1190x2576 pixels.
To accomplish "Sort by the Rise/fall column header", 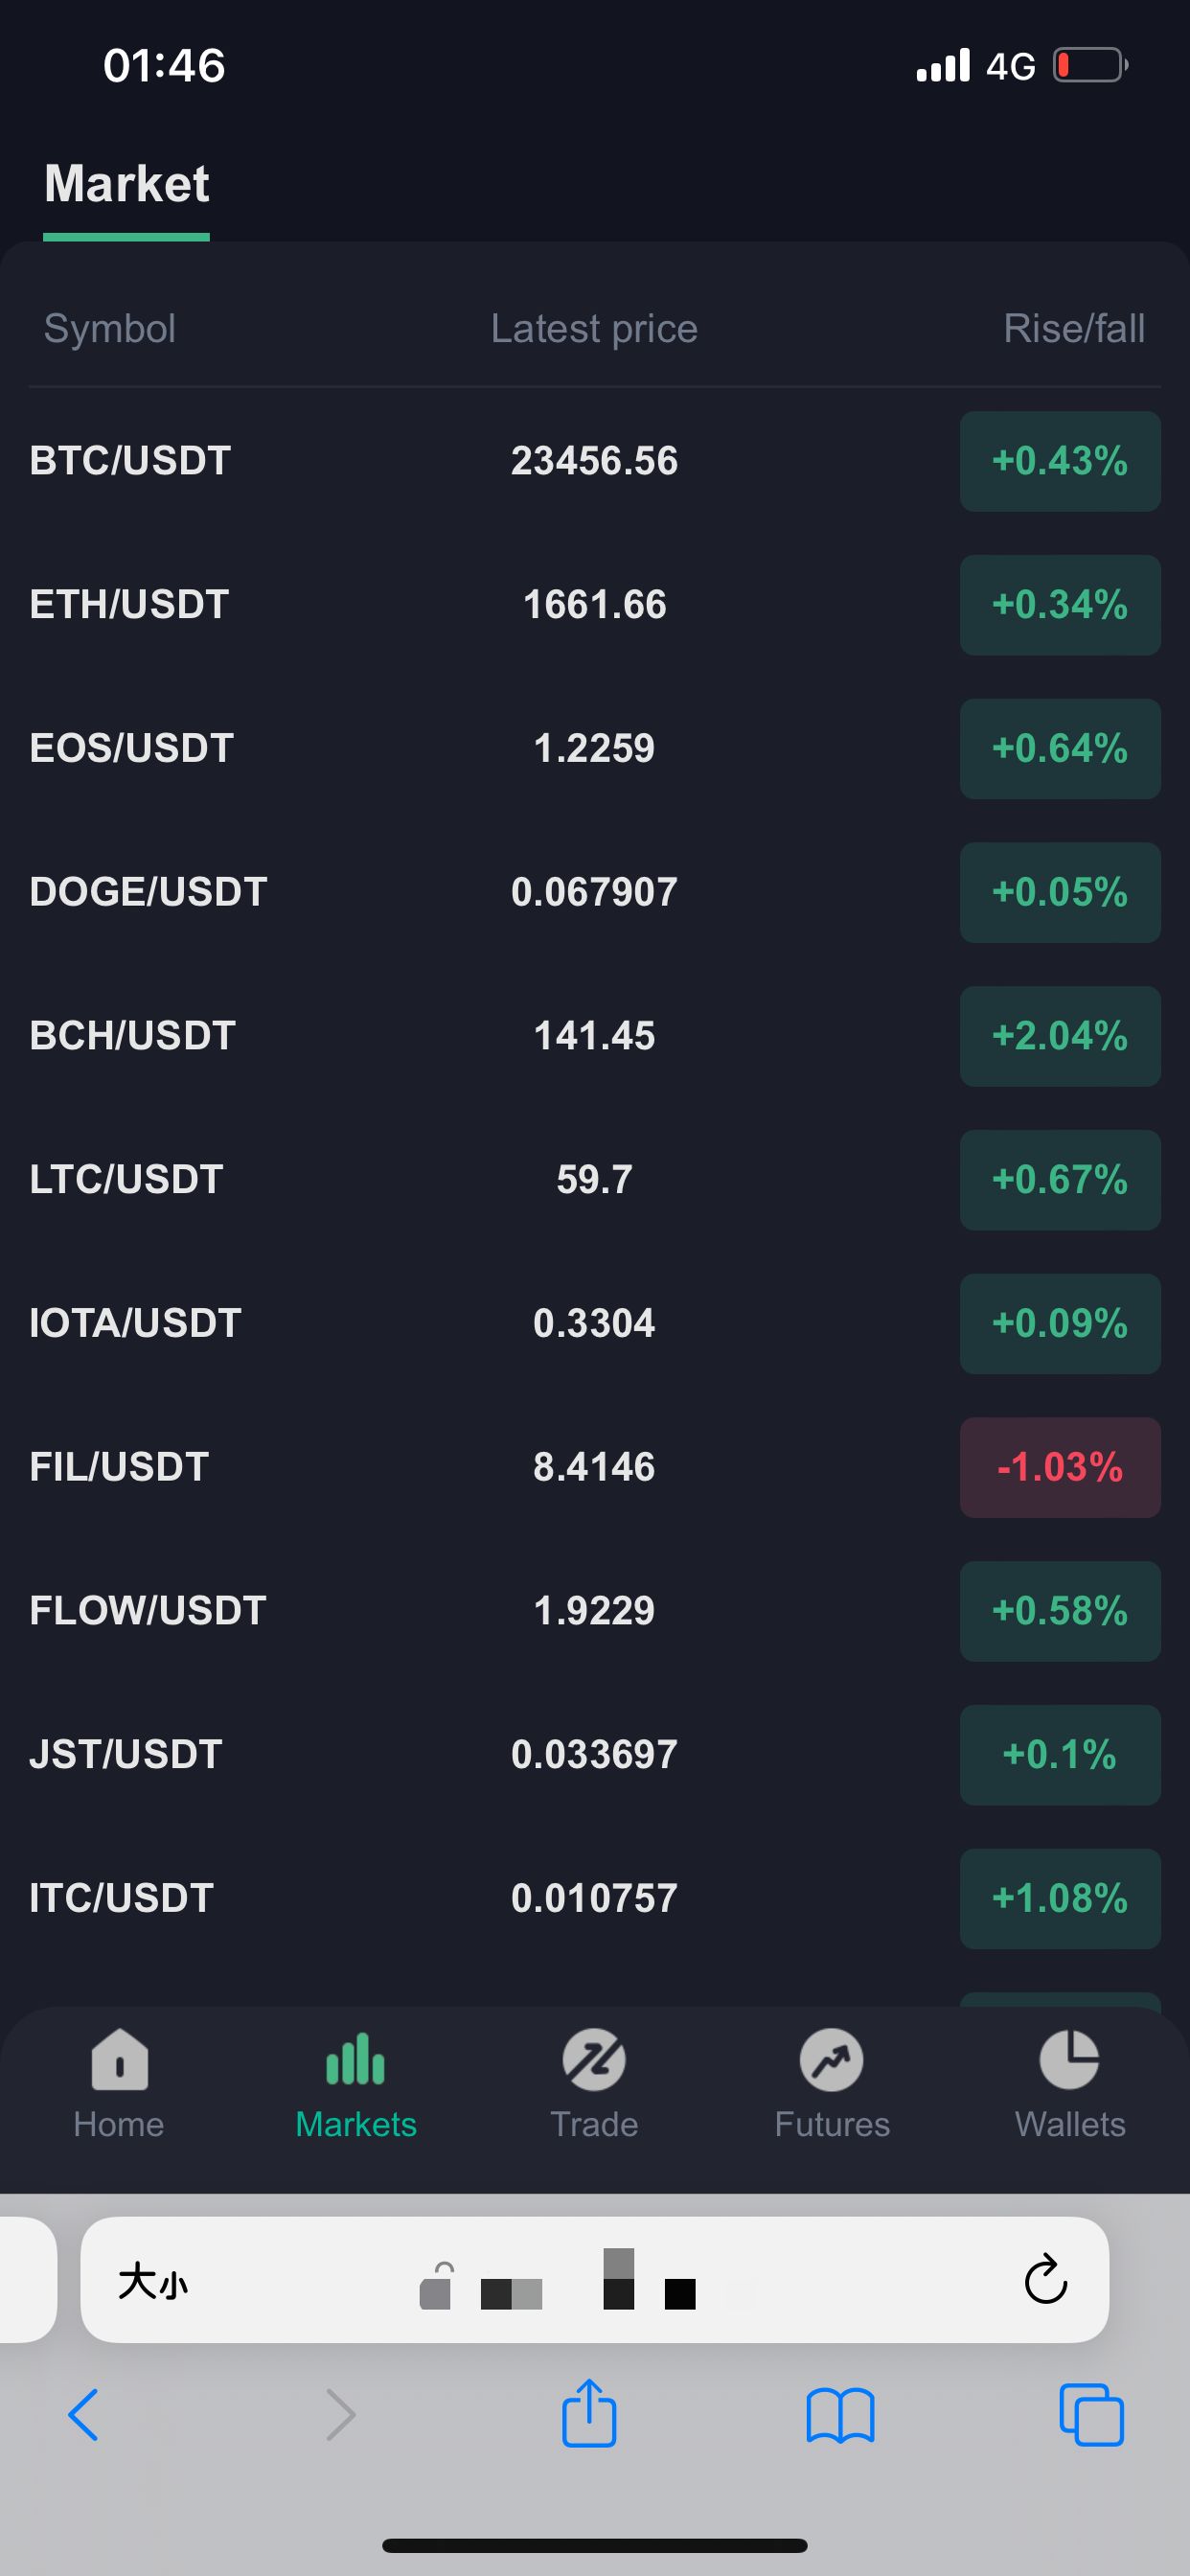I will point(1073,329).
